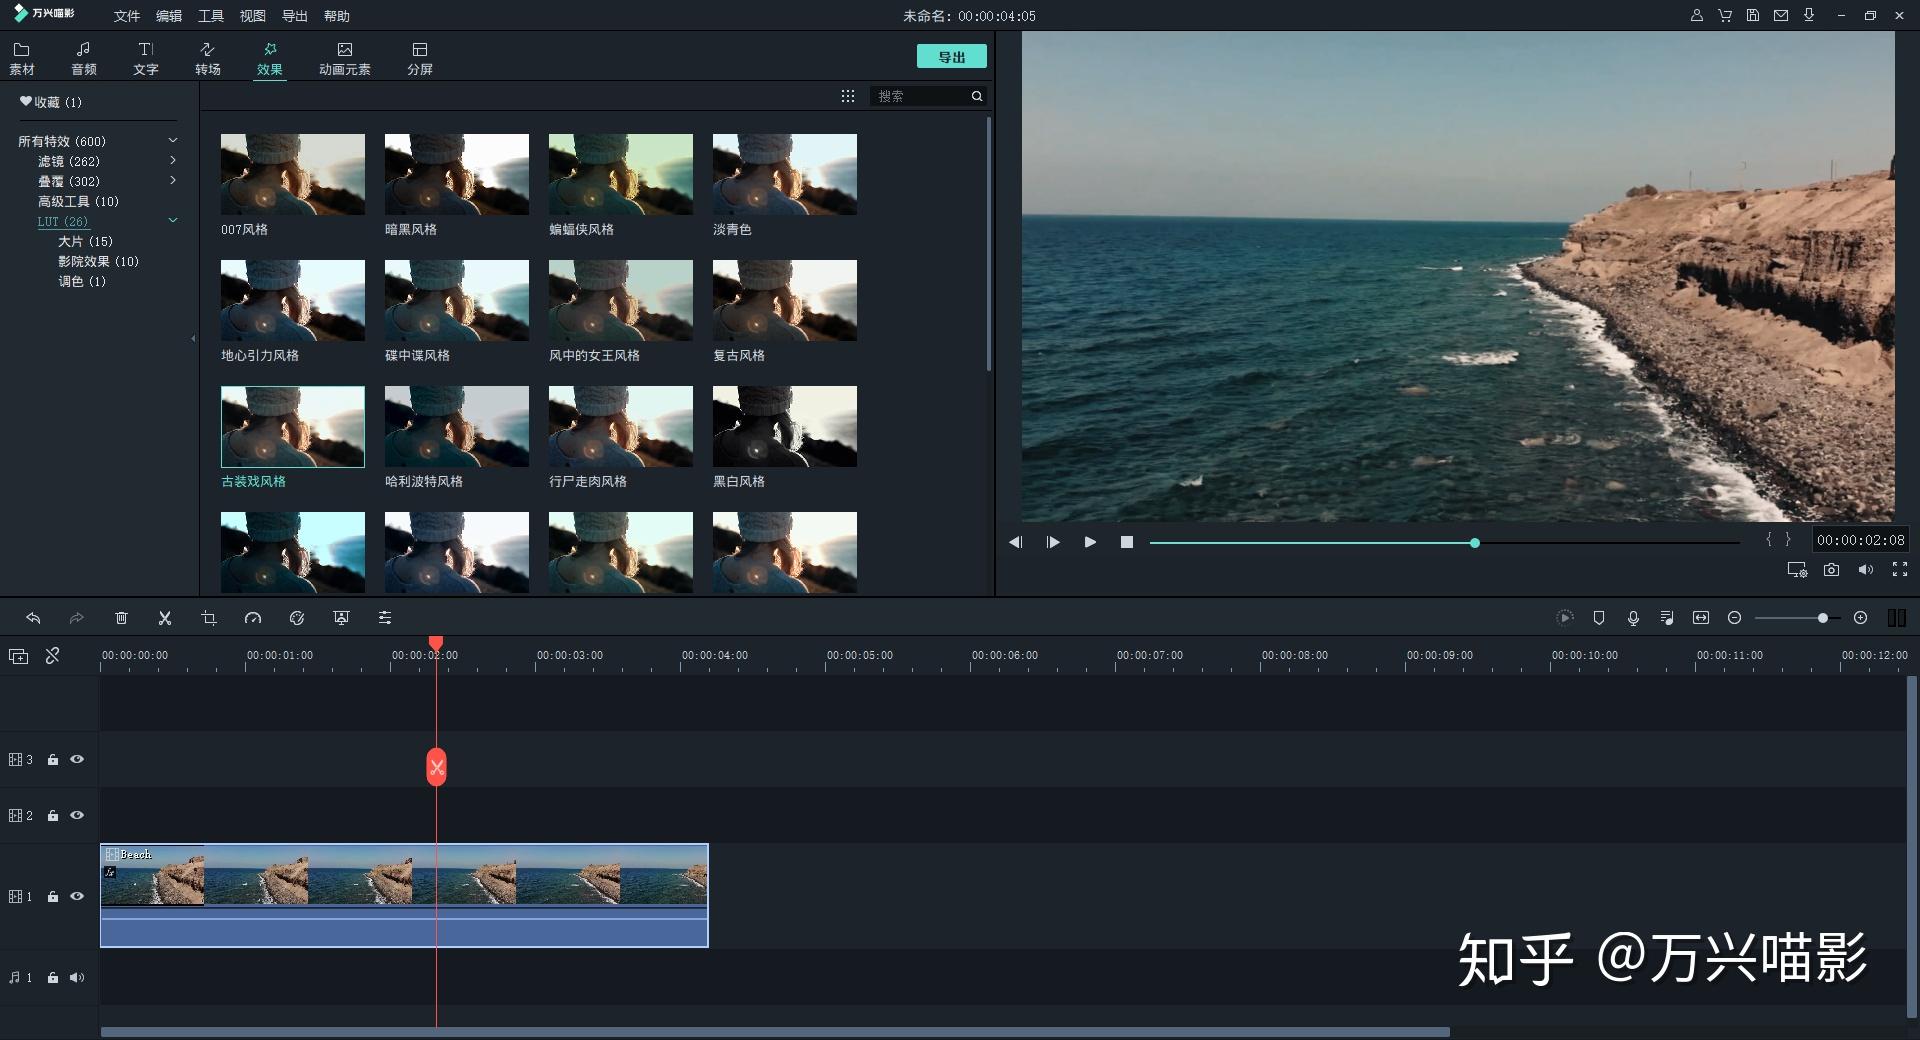Viewport: 1920px width, 1040px height.
Task: Collapse the left category panel arrow
Action: (193, 338)
